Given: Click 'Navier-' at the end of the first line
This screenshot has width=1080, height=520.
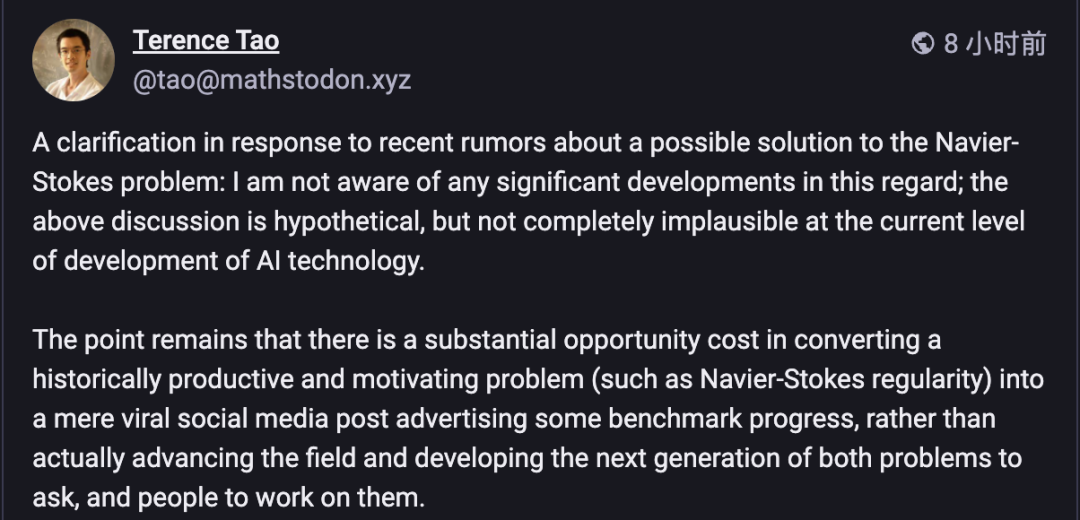Looking at the screenshot, I should tap(977, 143).
